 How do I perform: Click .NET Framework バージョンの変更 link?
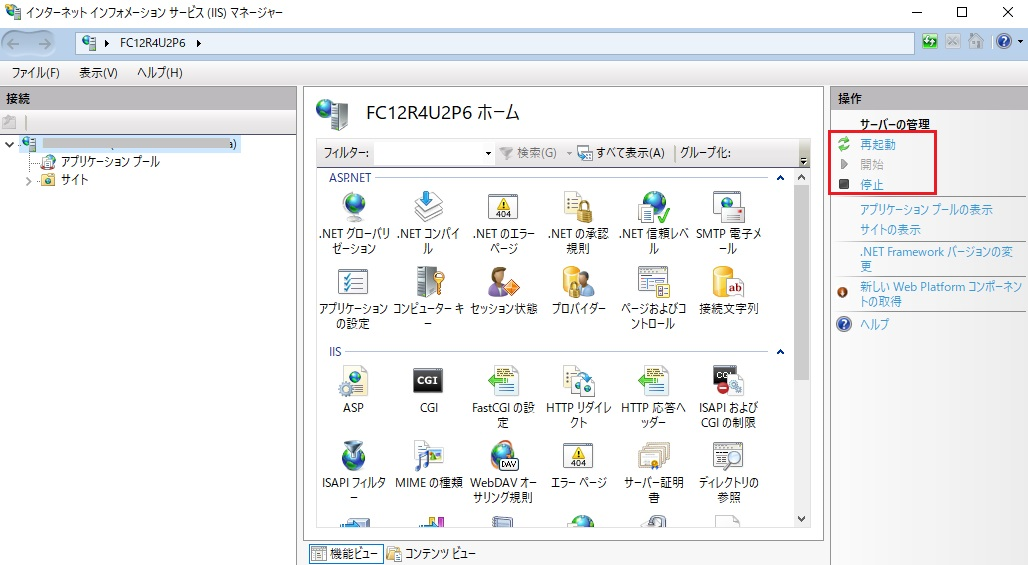[936, 259]
